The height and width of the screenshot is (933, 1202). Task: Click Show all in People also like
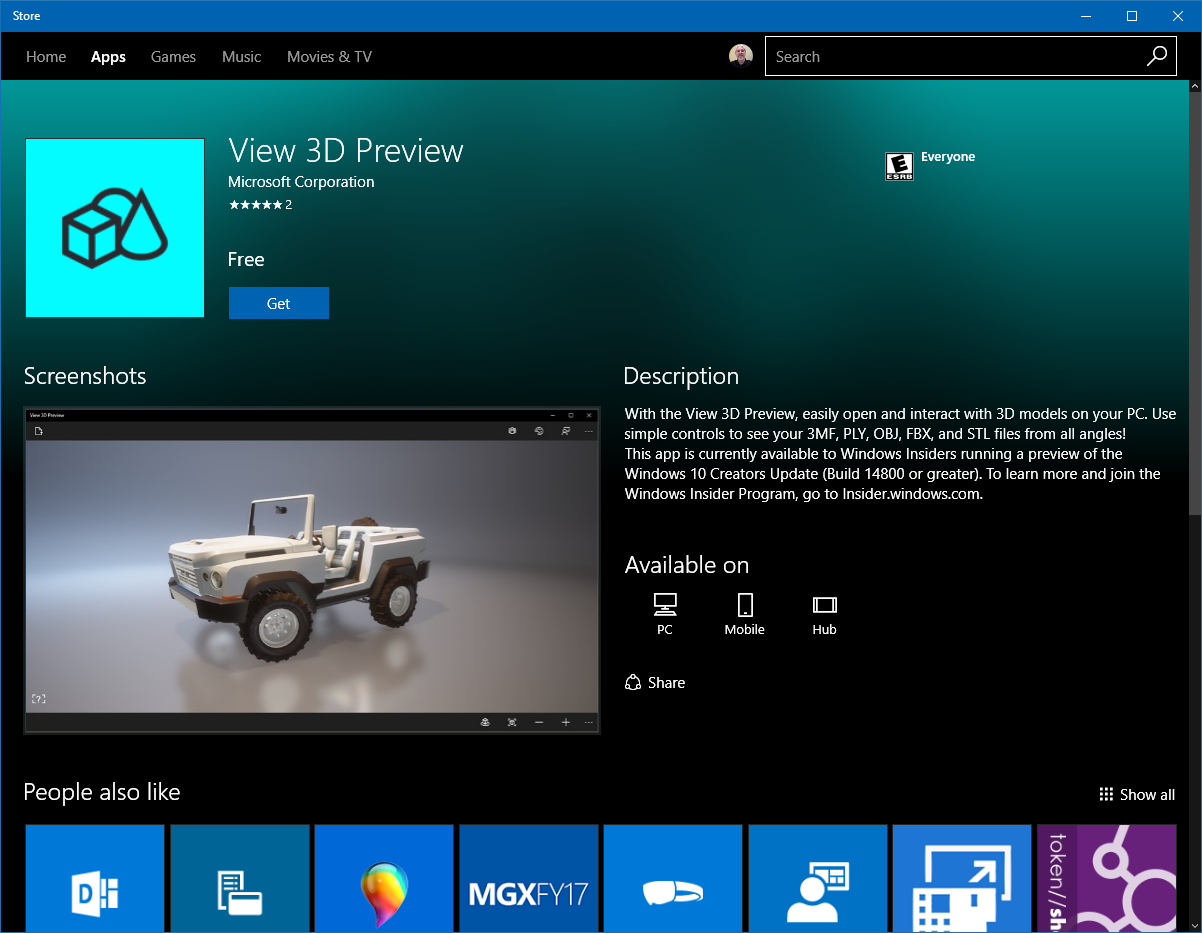point(1137,795)
